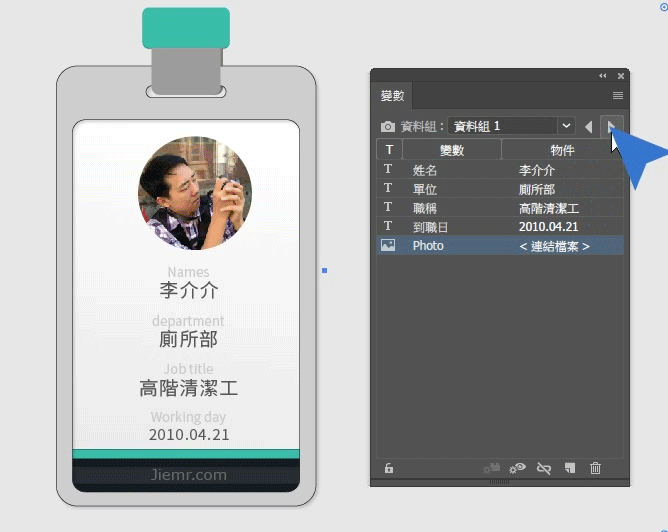Screen dimensions: 668x532
Task: Select the Job title label on badge
Action: tap(188, 369)
